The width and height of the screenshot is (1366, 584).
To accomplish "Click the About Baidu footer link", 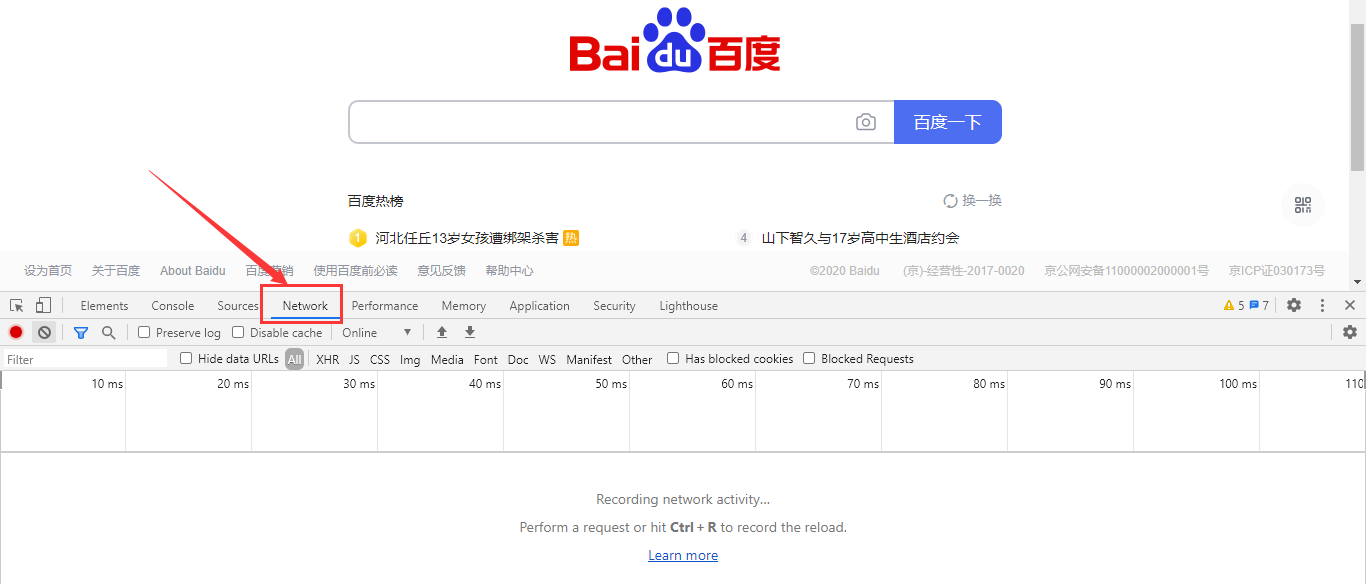I will coord(193,271).
